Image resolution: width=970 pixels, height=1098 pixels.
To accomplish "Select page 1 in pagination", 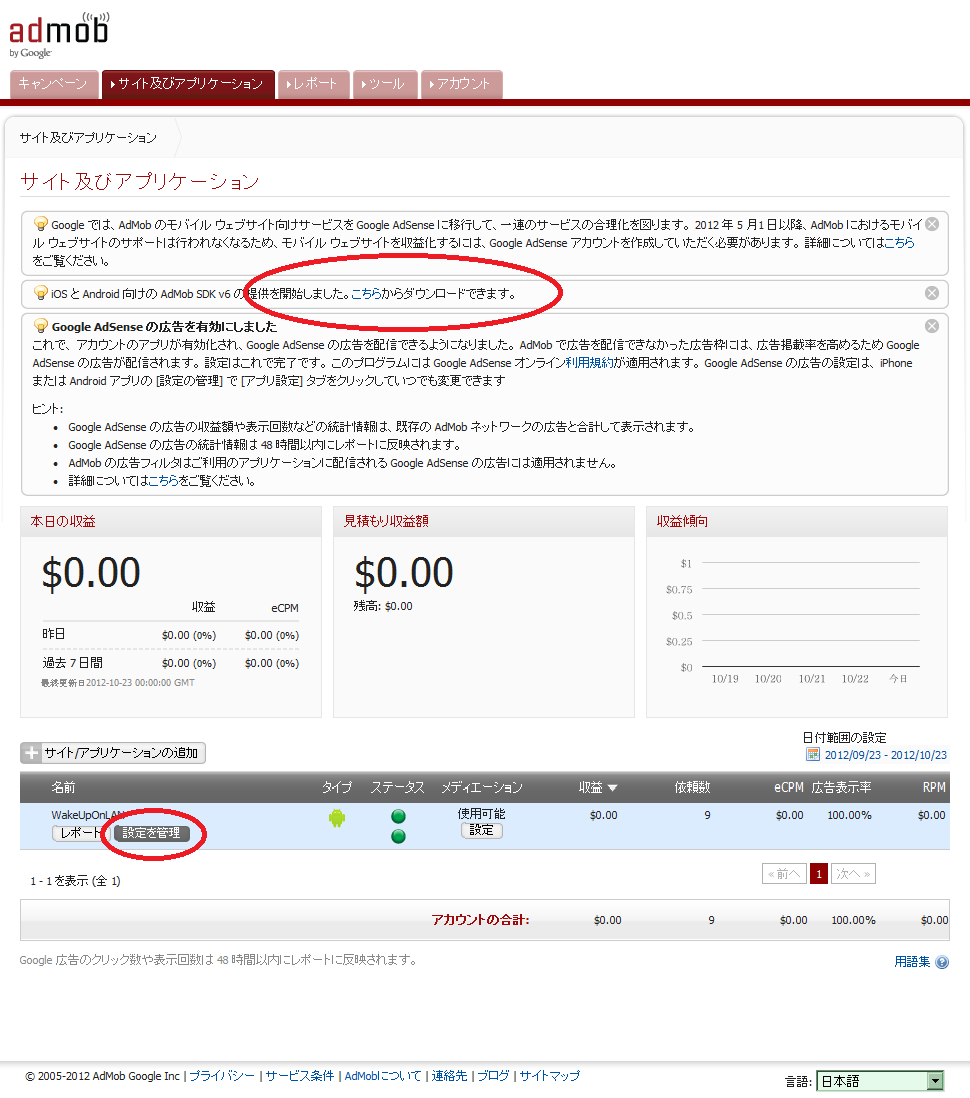I will point(819,874).
